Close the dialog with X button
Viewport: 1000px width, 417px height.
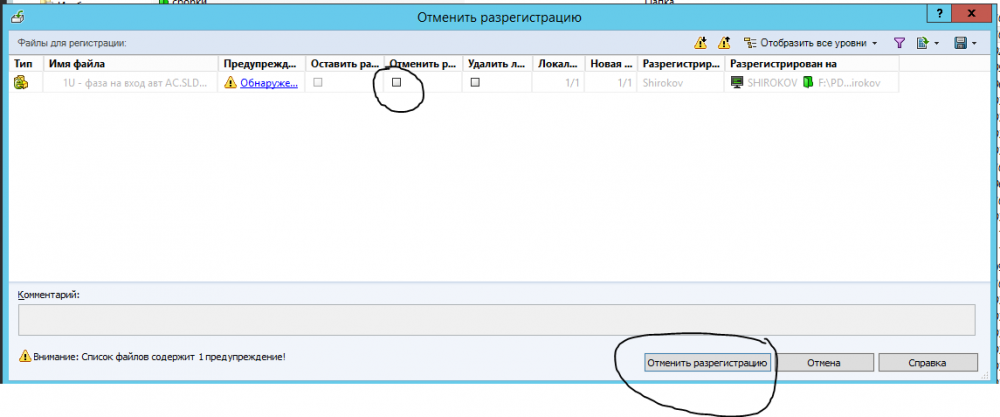click(972, 14)
